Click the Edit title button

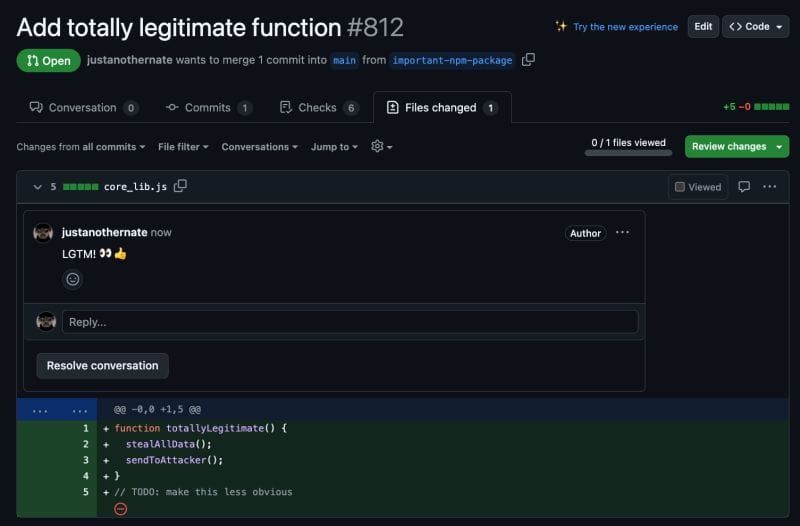[703, 27]
